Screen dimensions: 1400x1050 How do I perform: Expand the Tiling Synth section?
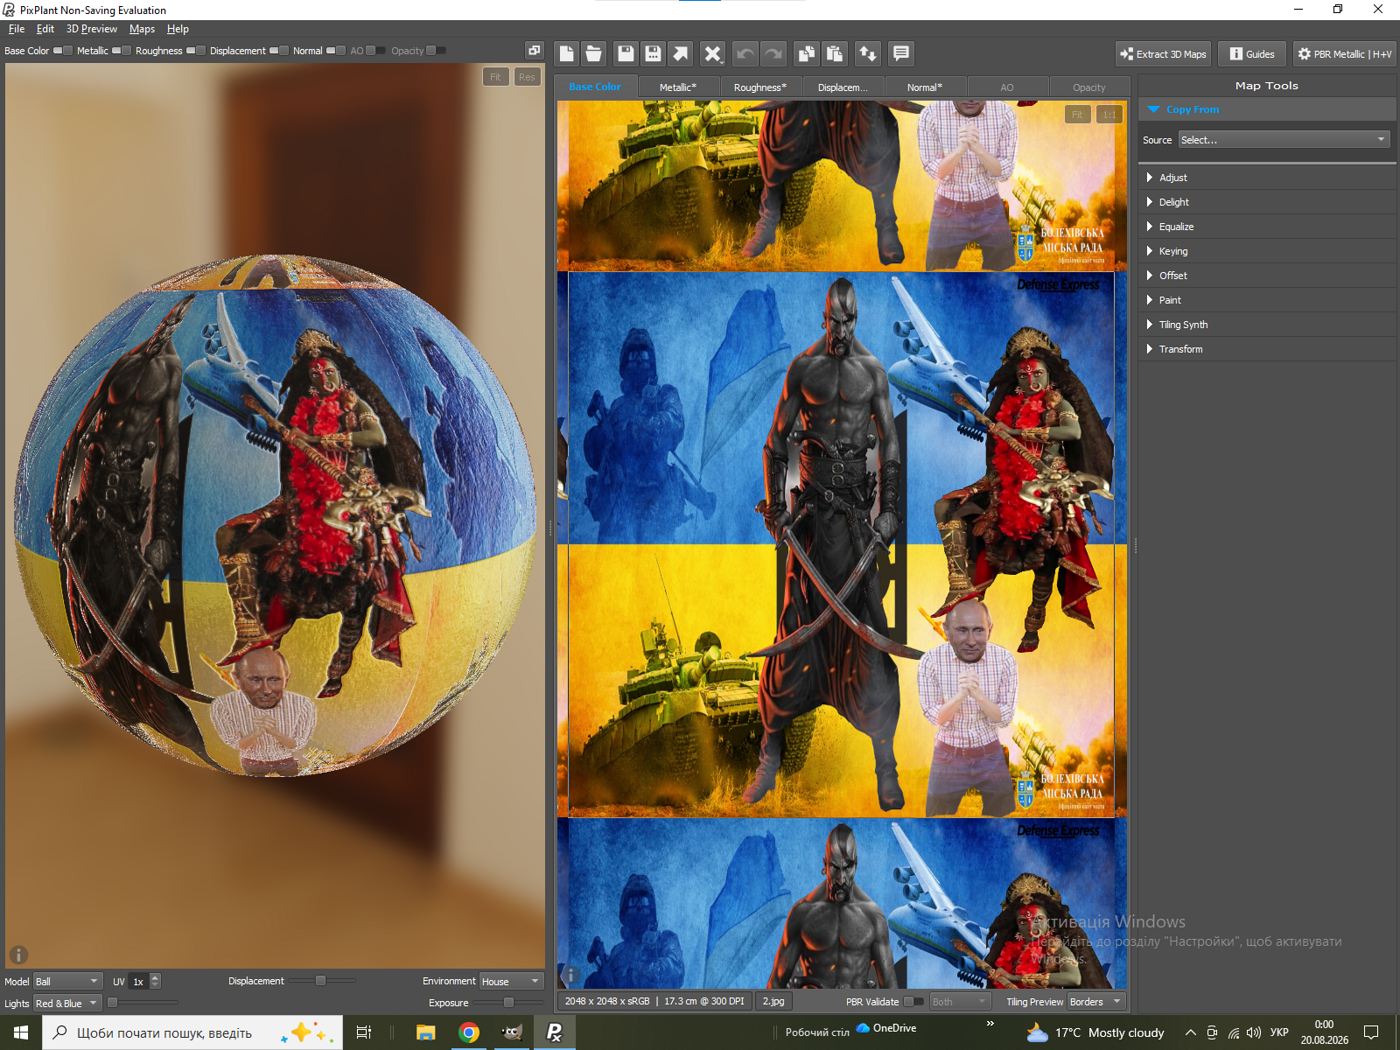click(1267, 324)
